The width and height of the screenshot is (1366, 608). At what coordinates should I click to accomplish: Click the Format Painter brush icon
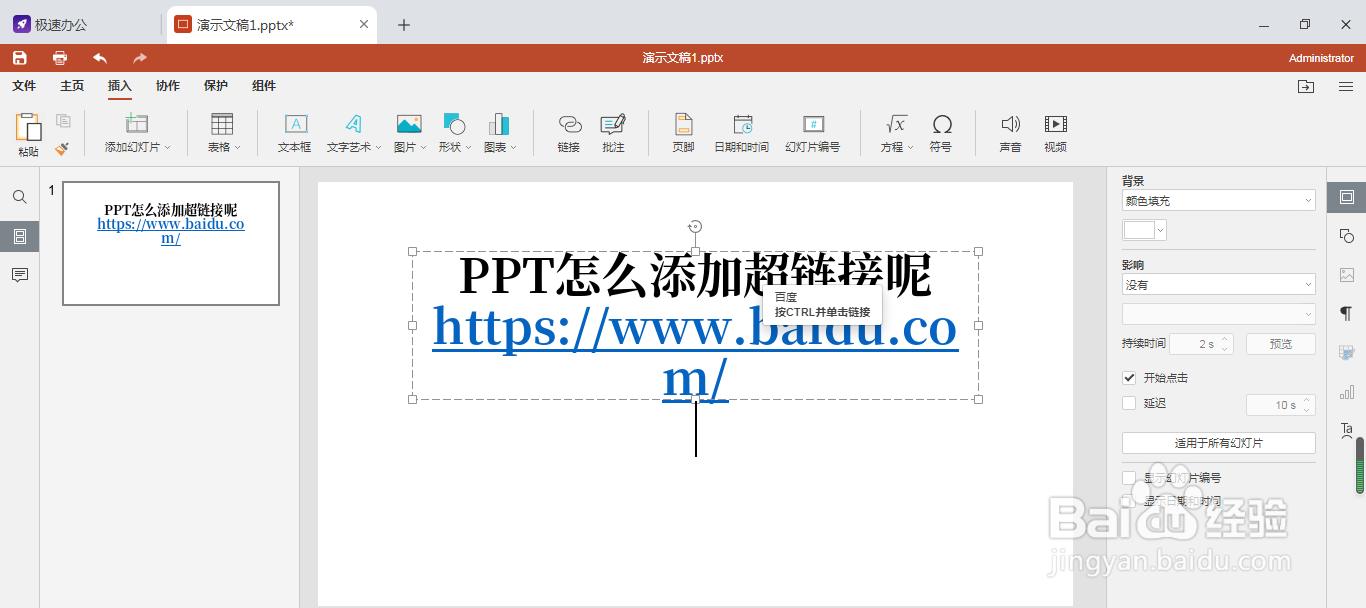click(62, 148)
